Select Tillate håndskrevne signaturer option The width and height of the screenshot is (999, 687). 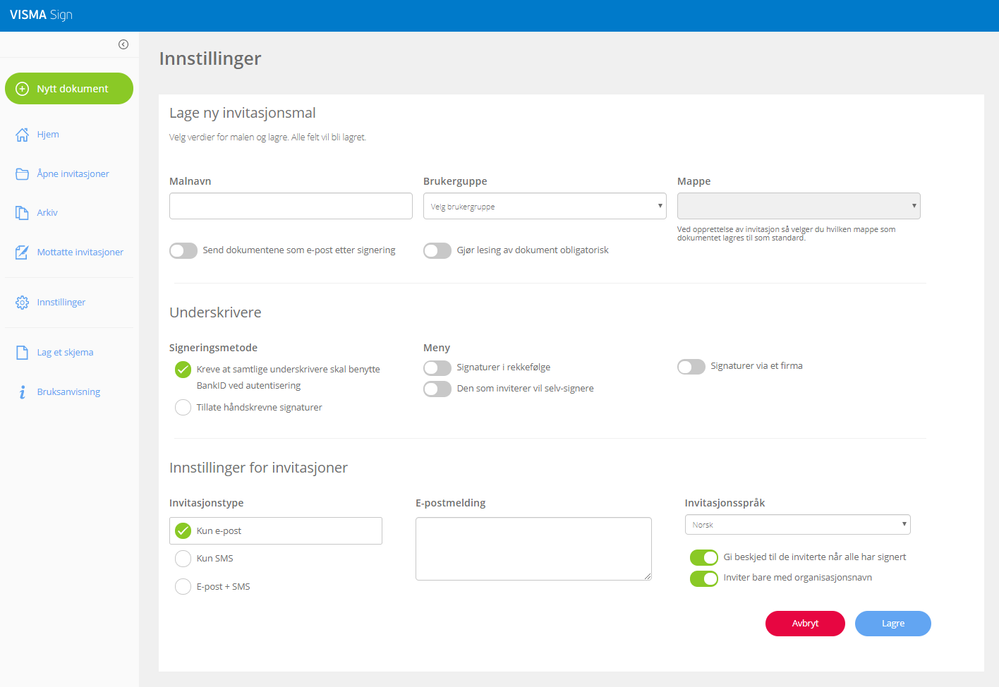point(183,407)
